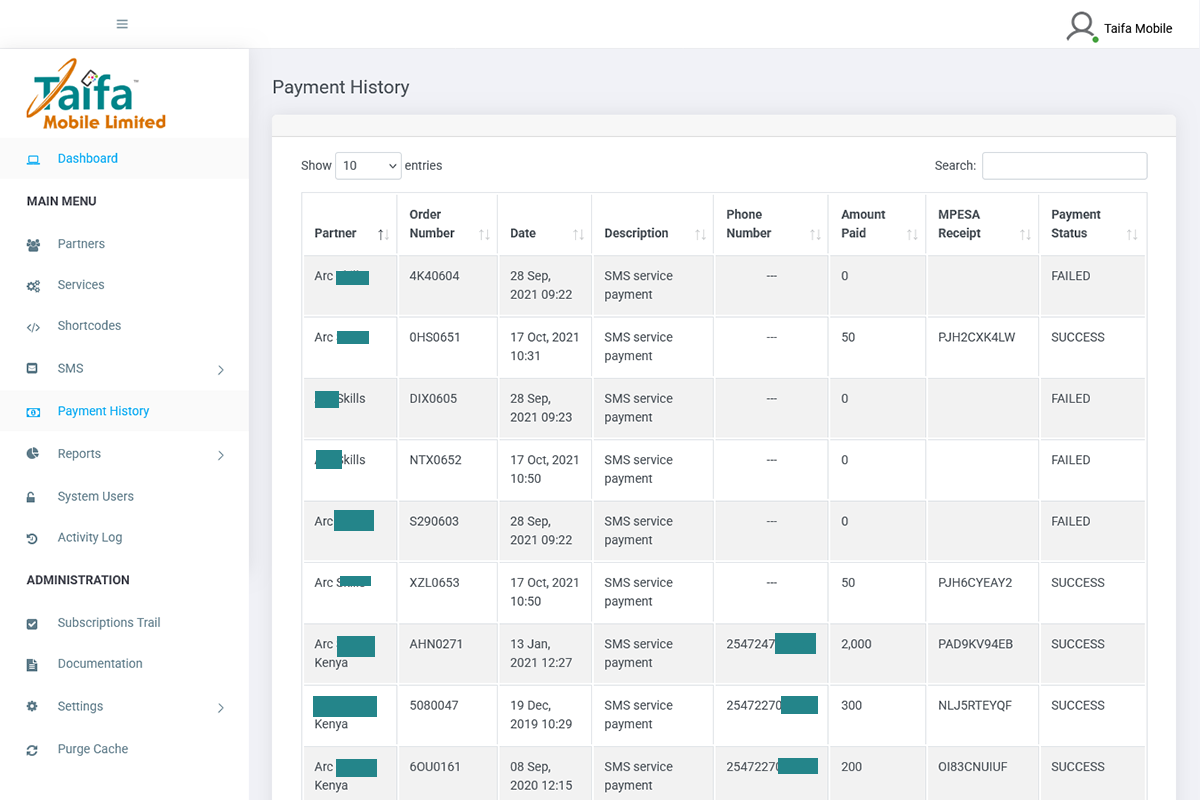1200x800 pixels.
Task: Click the Dashboard monitor icon
Action: click(35, 158)
